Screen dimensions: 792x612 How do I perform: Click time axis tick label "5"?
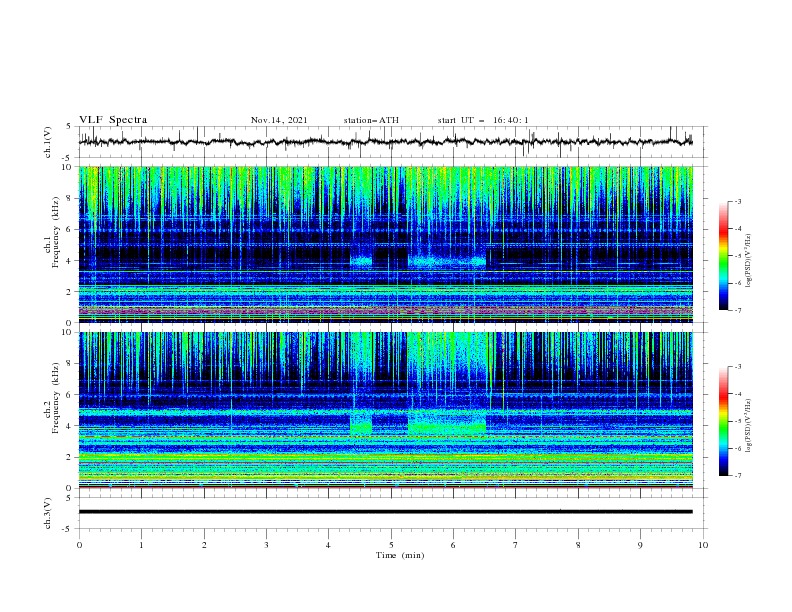[x=391, y=545]
